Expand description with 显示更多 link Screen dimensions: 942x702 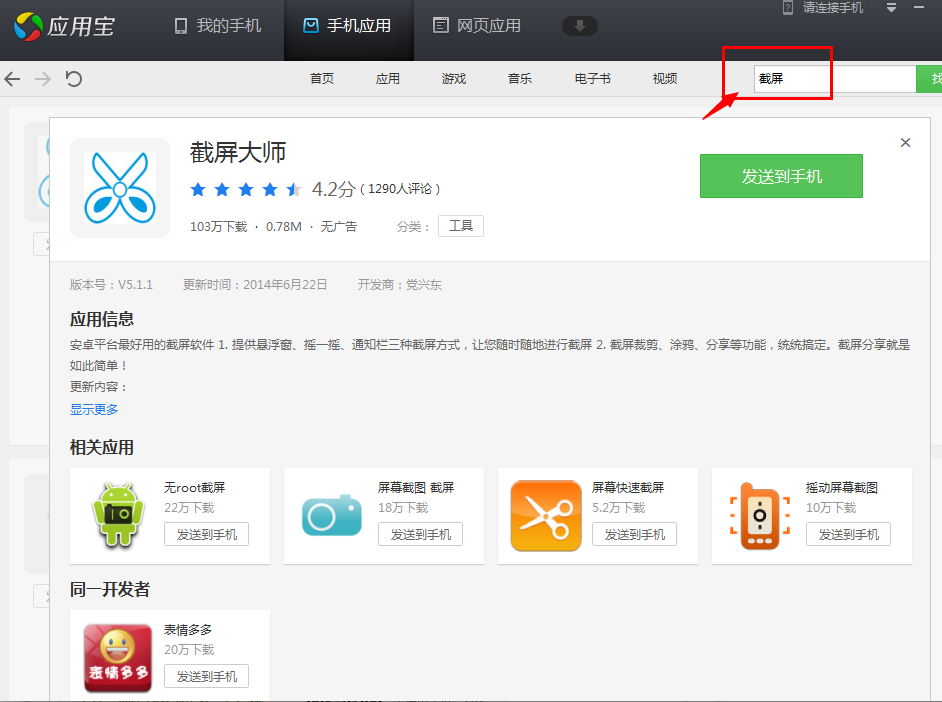pyautogui.click(x=94, y=410)
